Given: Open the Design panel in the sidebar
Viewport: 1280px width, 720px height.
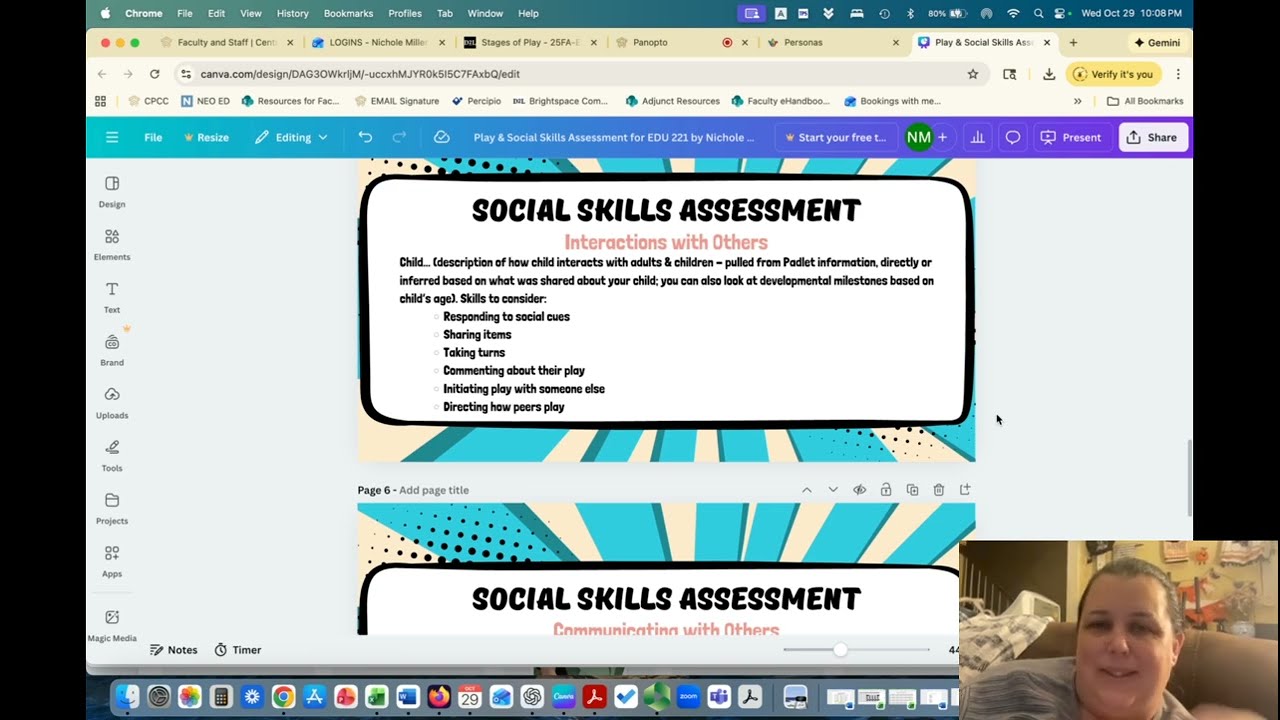Looking at the screenshot, I should pos(112,191).
